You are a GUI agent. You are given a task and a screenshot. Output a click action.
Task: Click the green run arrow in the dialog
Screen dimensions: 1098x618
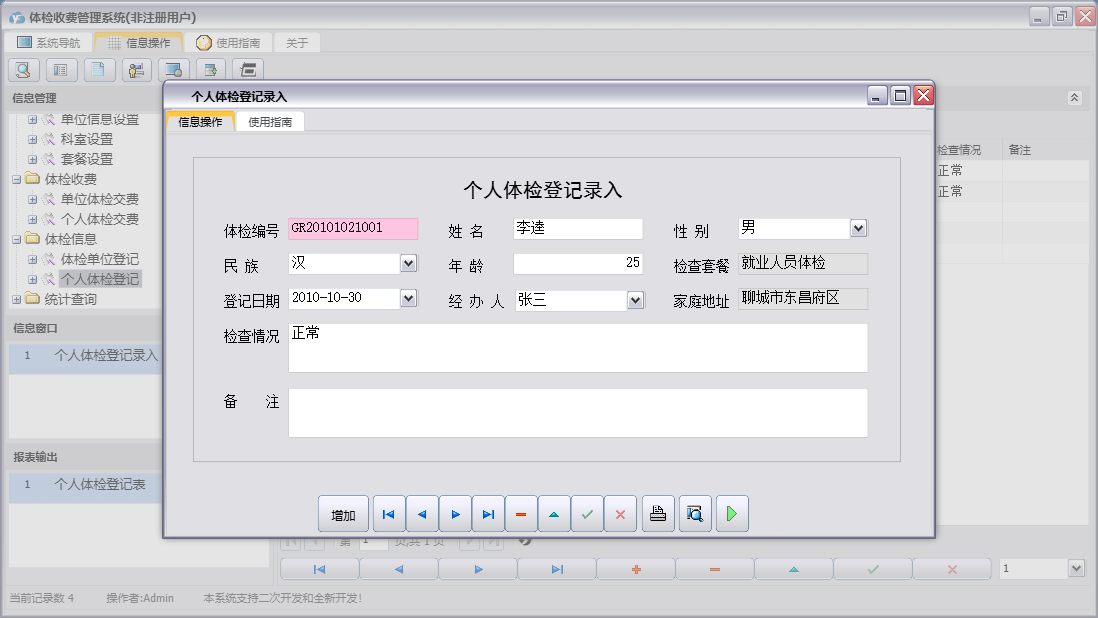pos(731,513)
